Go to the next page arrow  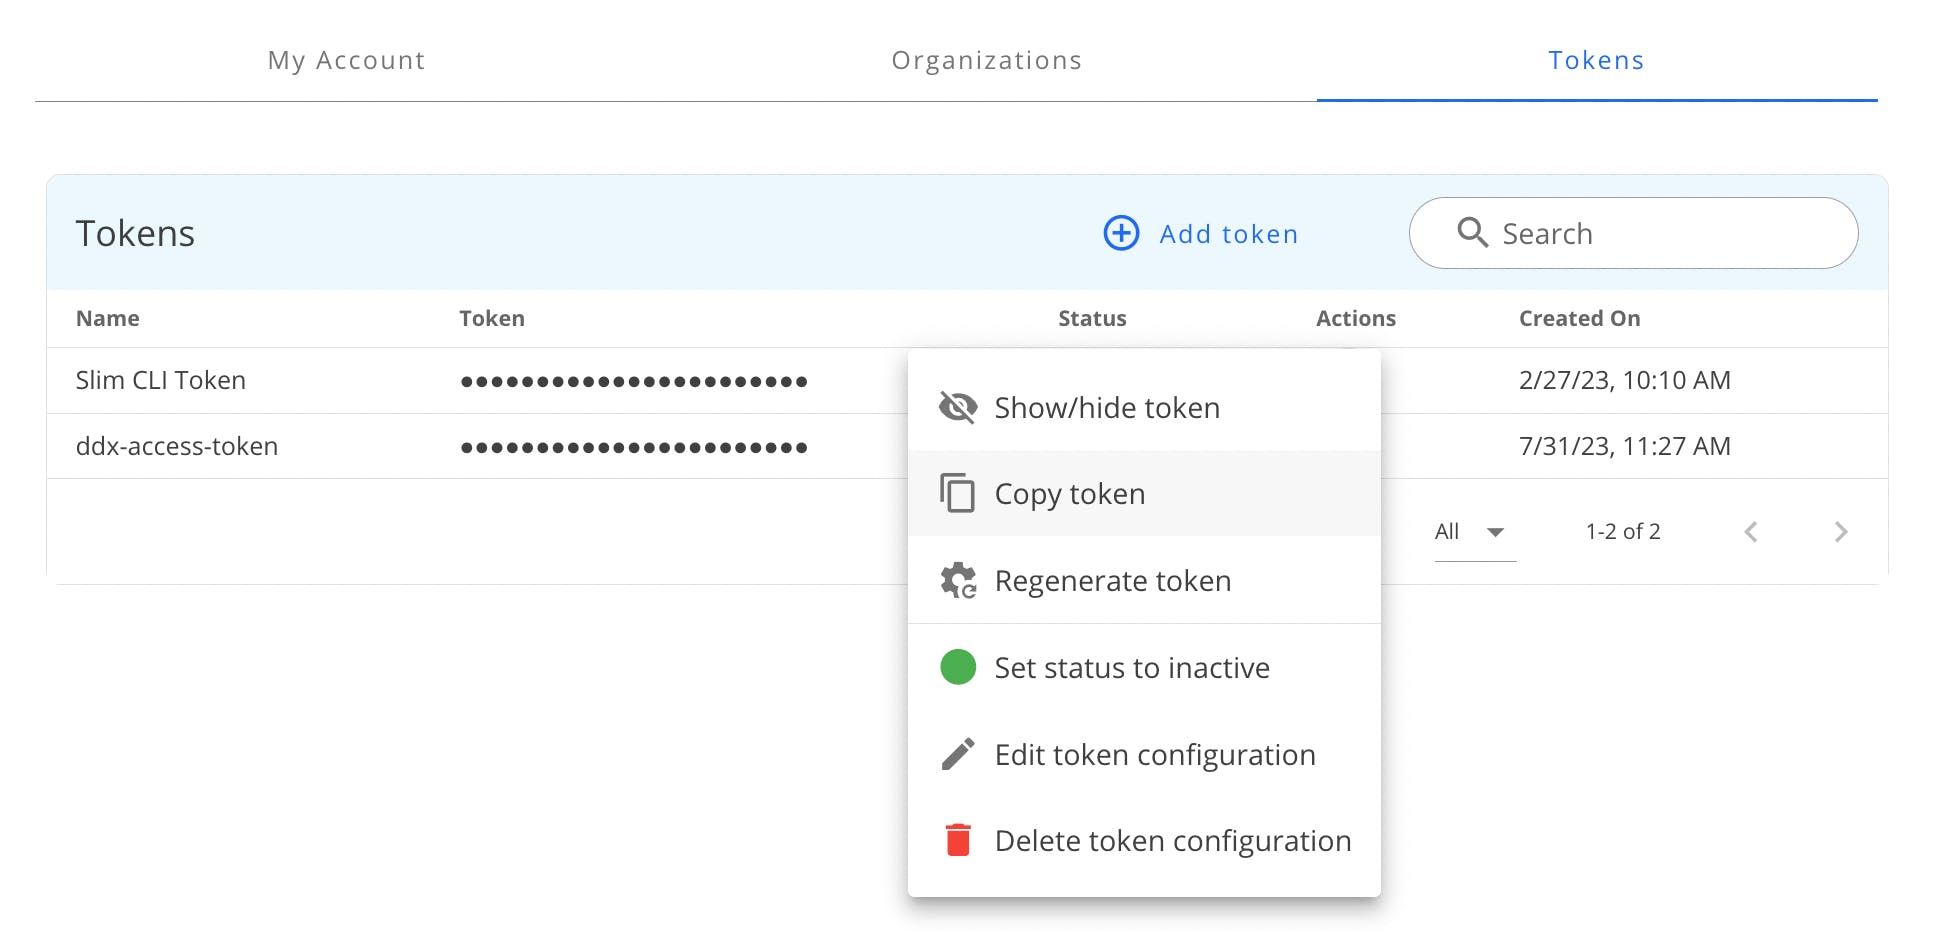pos(1840,532)
